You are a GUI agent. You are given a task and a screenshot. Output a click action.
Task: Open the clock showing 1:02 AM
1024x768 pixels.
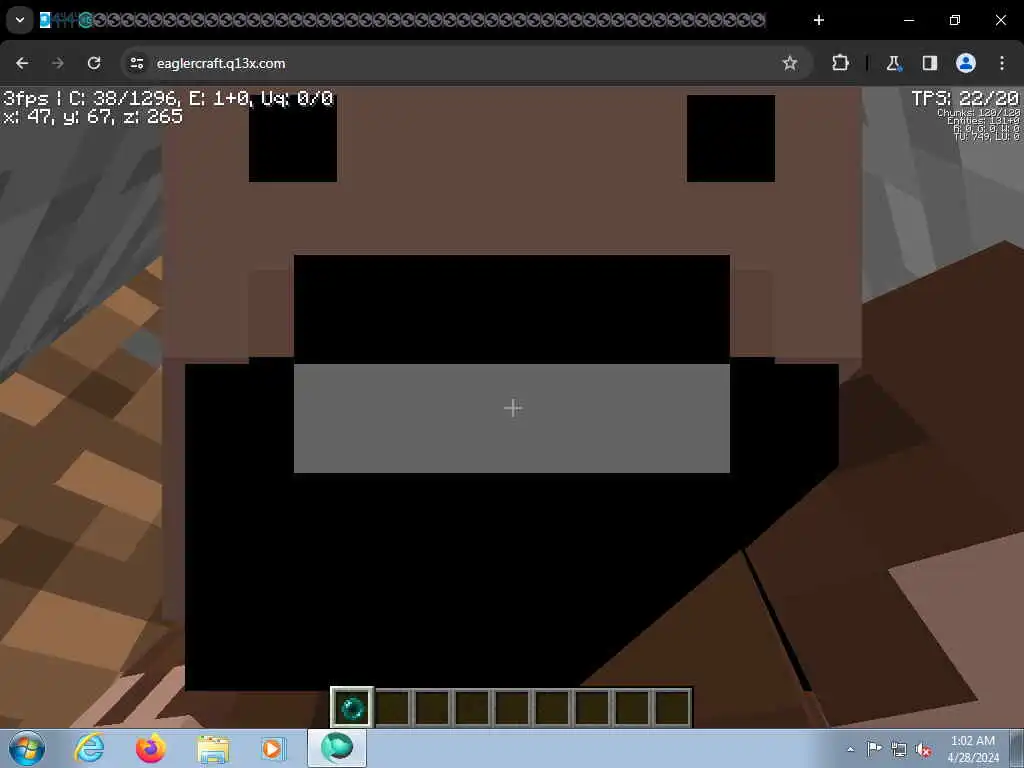coord(973,749)
